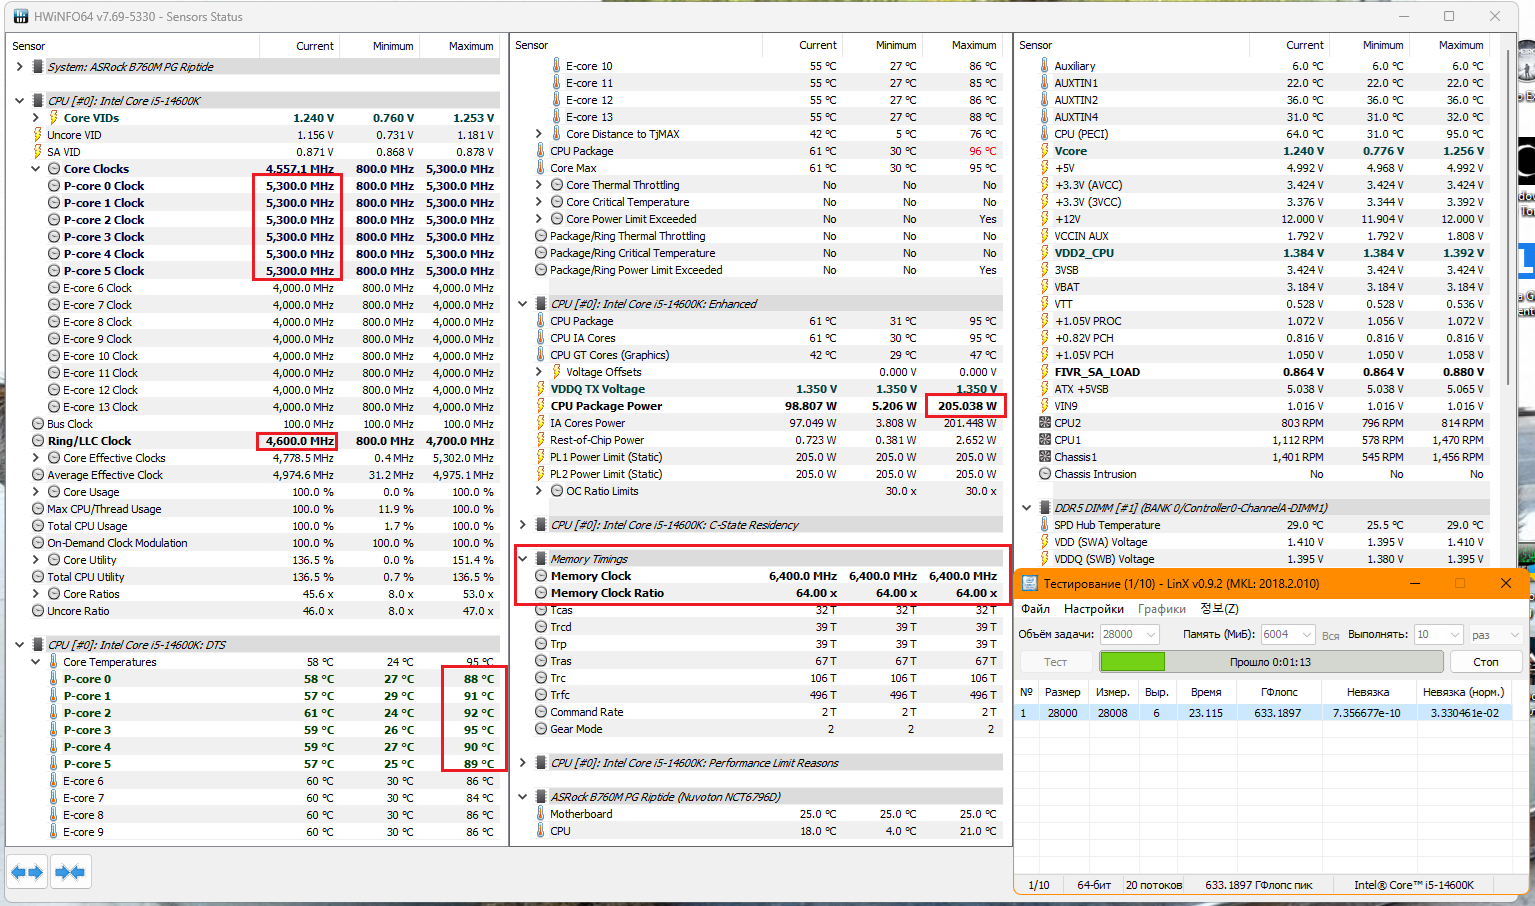The image size is (1535, 906).
Task: Click the LinX title bar app icon
Action: pyautogui.click(x=1029, y=583)
